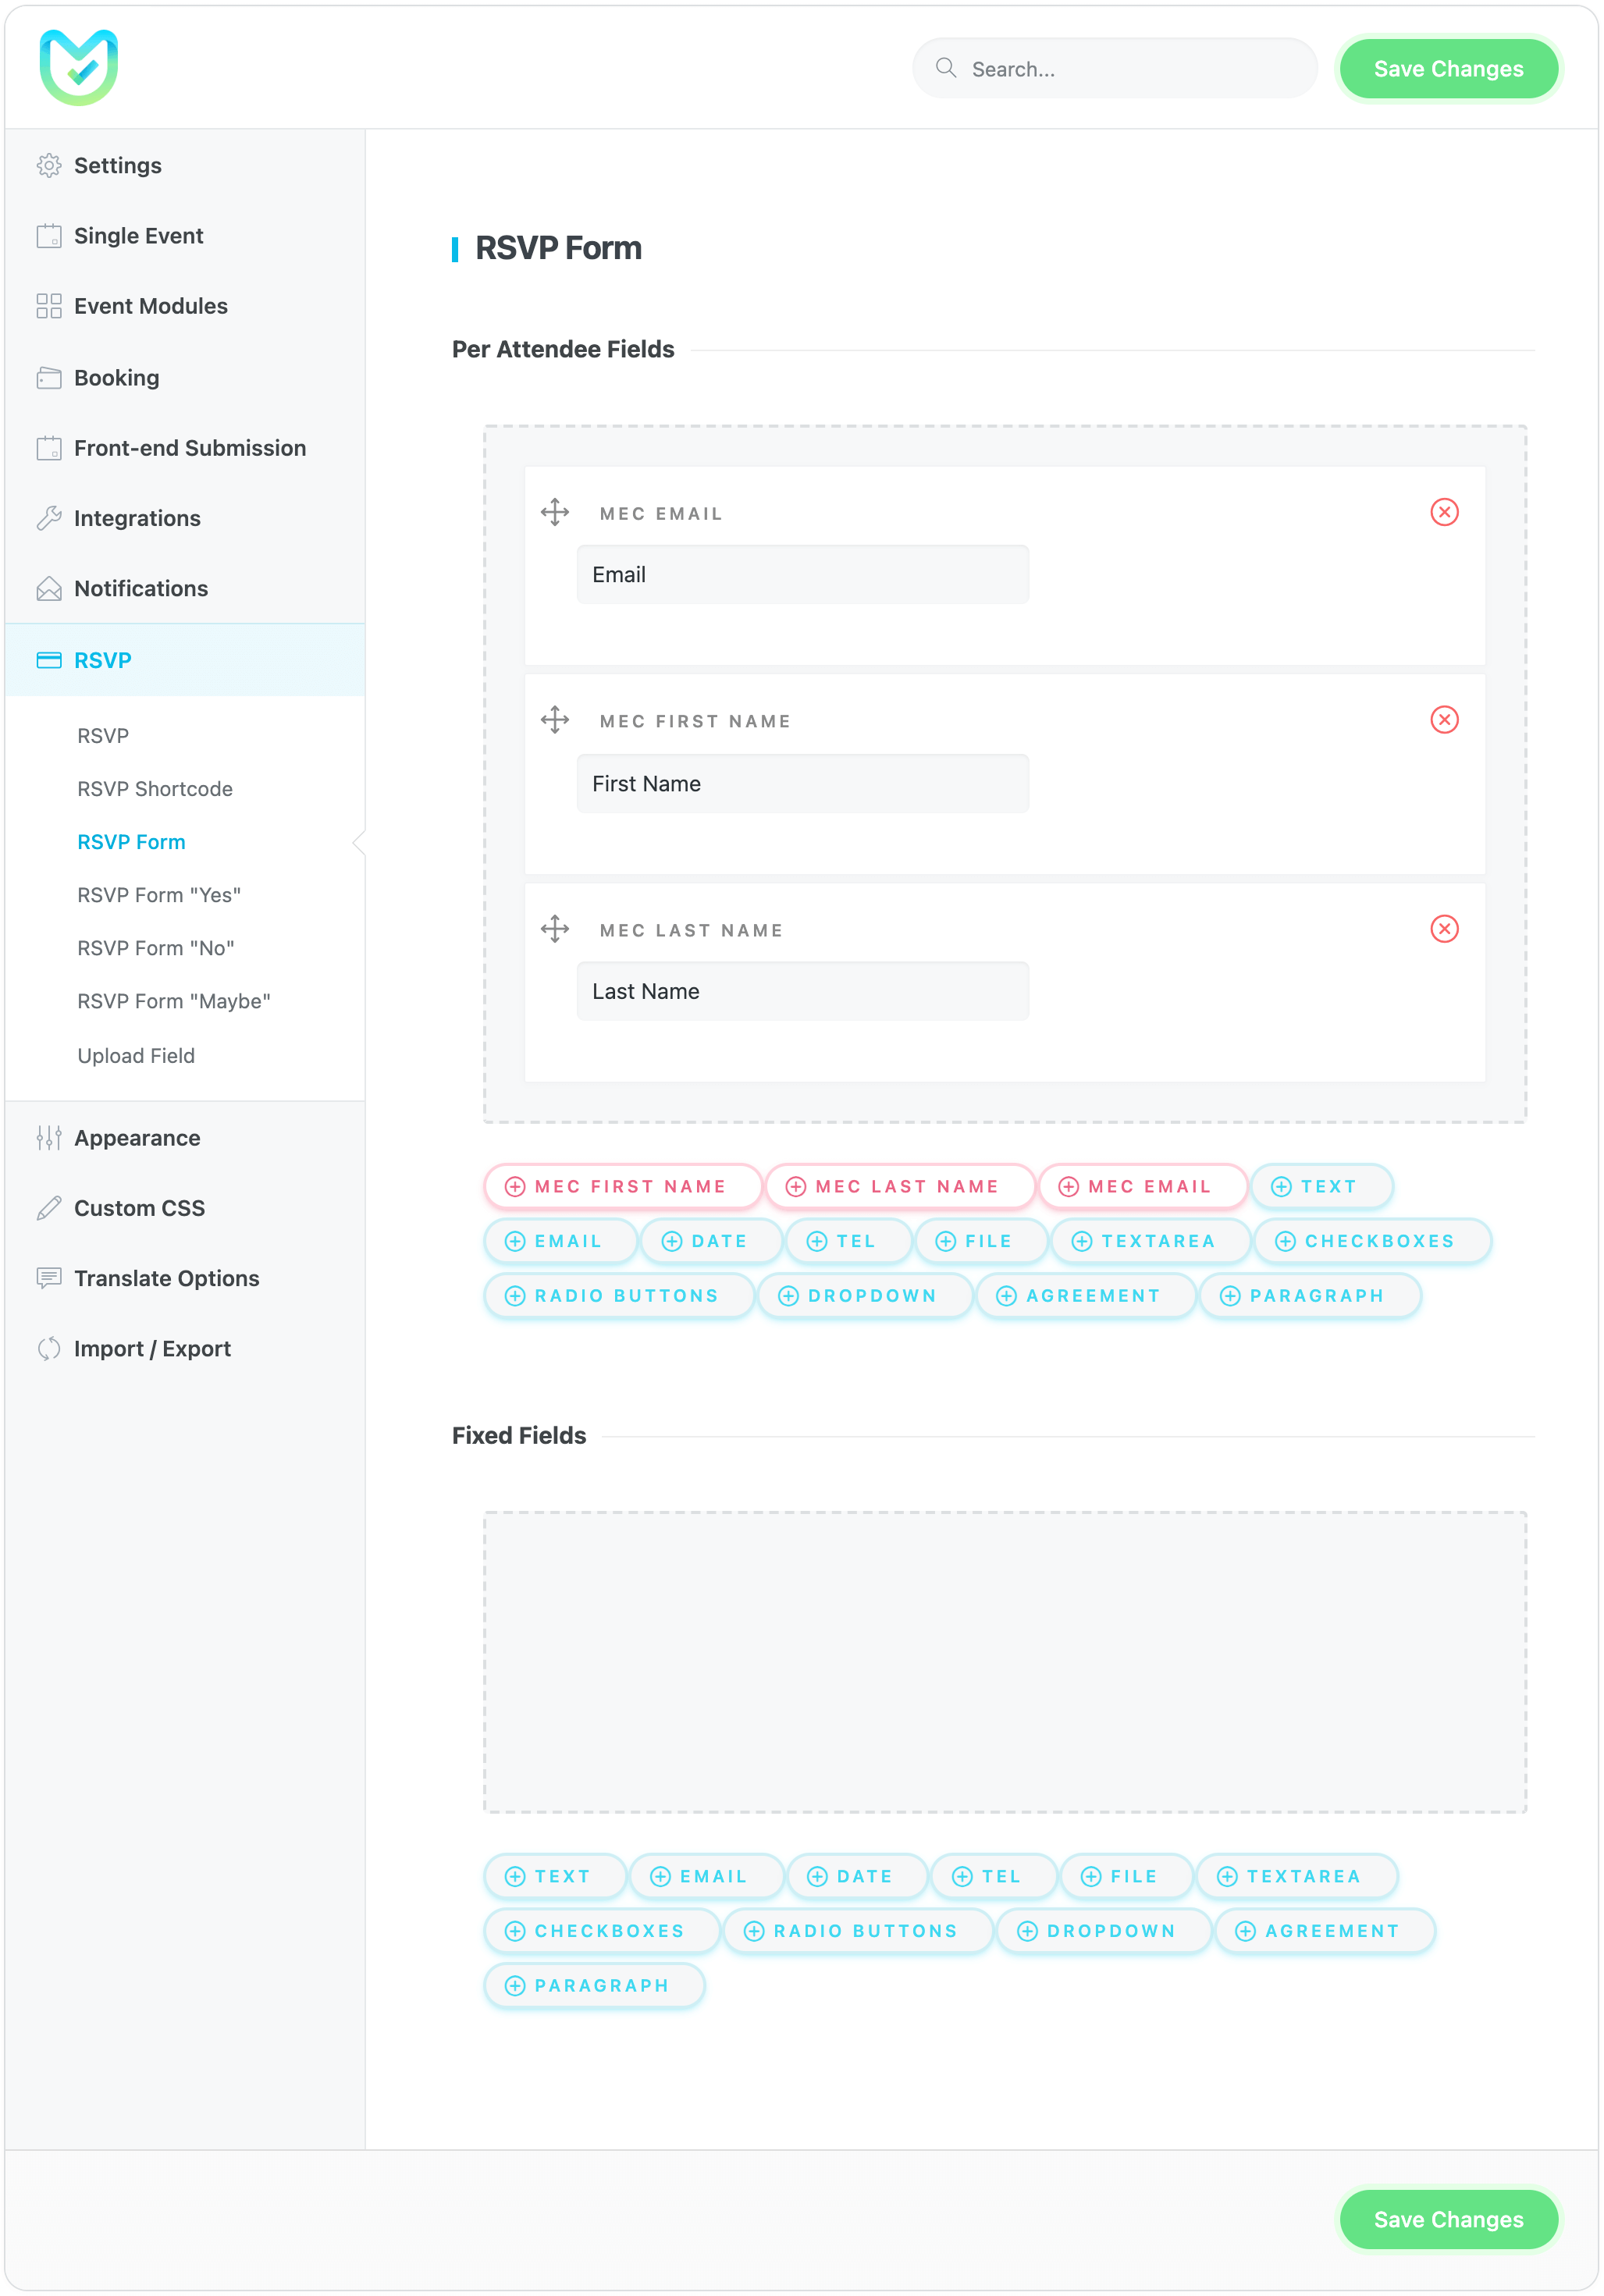
Task: Add Radio Buttons to Fixed Fields
Action: click(x=857, y=1931)
